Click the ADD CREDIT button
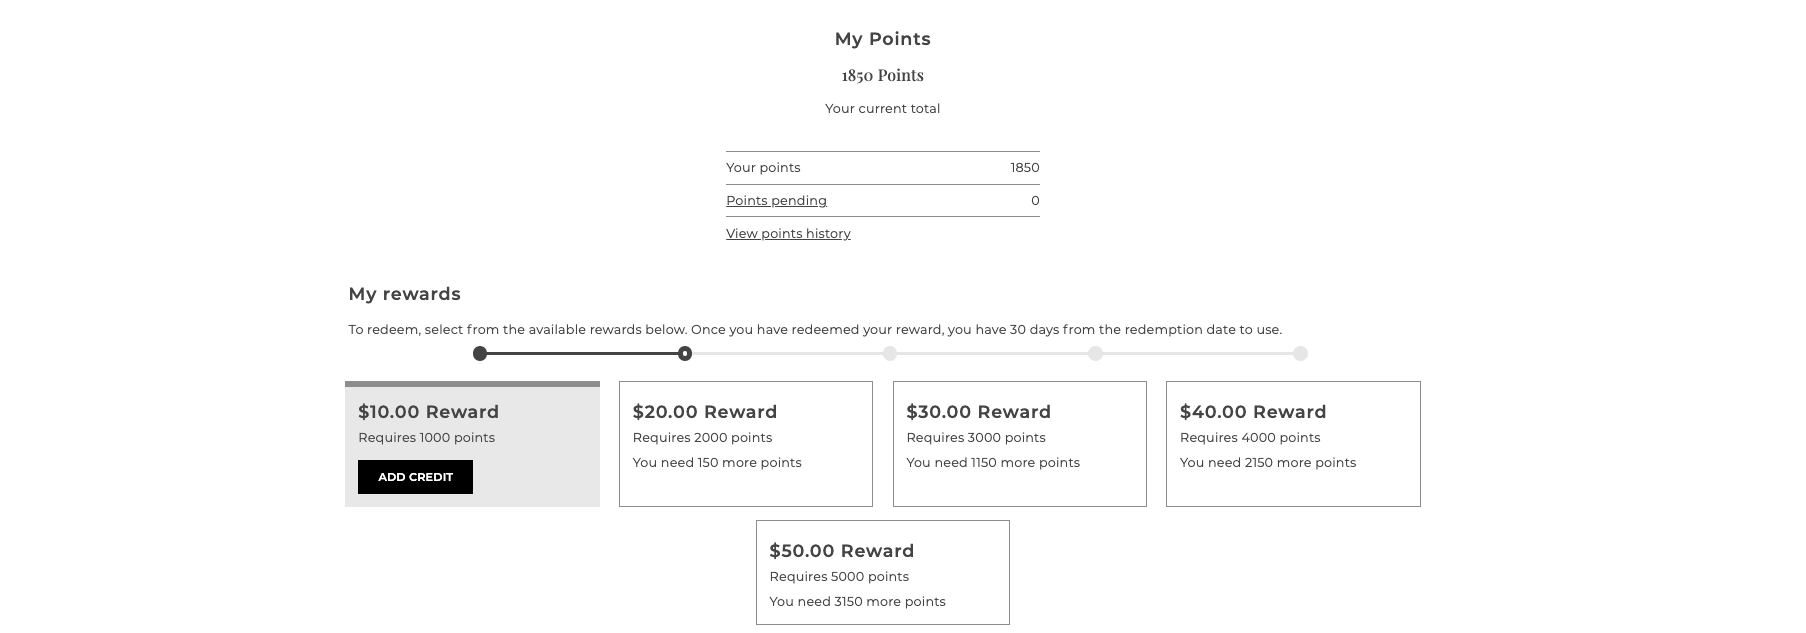1806x633 pixels. point(415,477)
